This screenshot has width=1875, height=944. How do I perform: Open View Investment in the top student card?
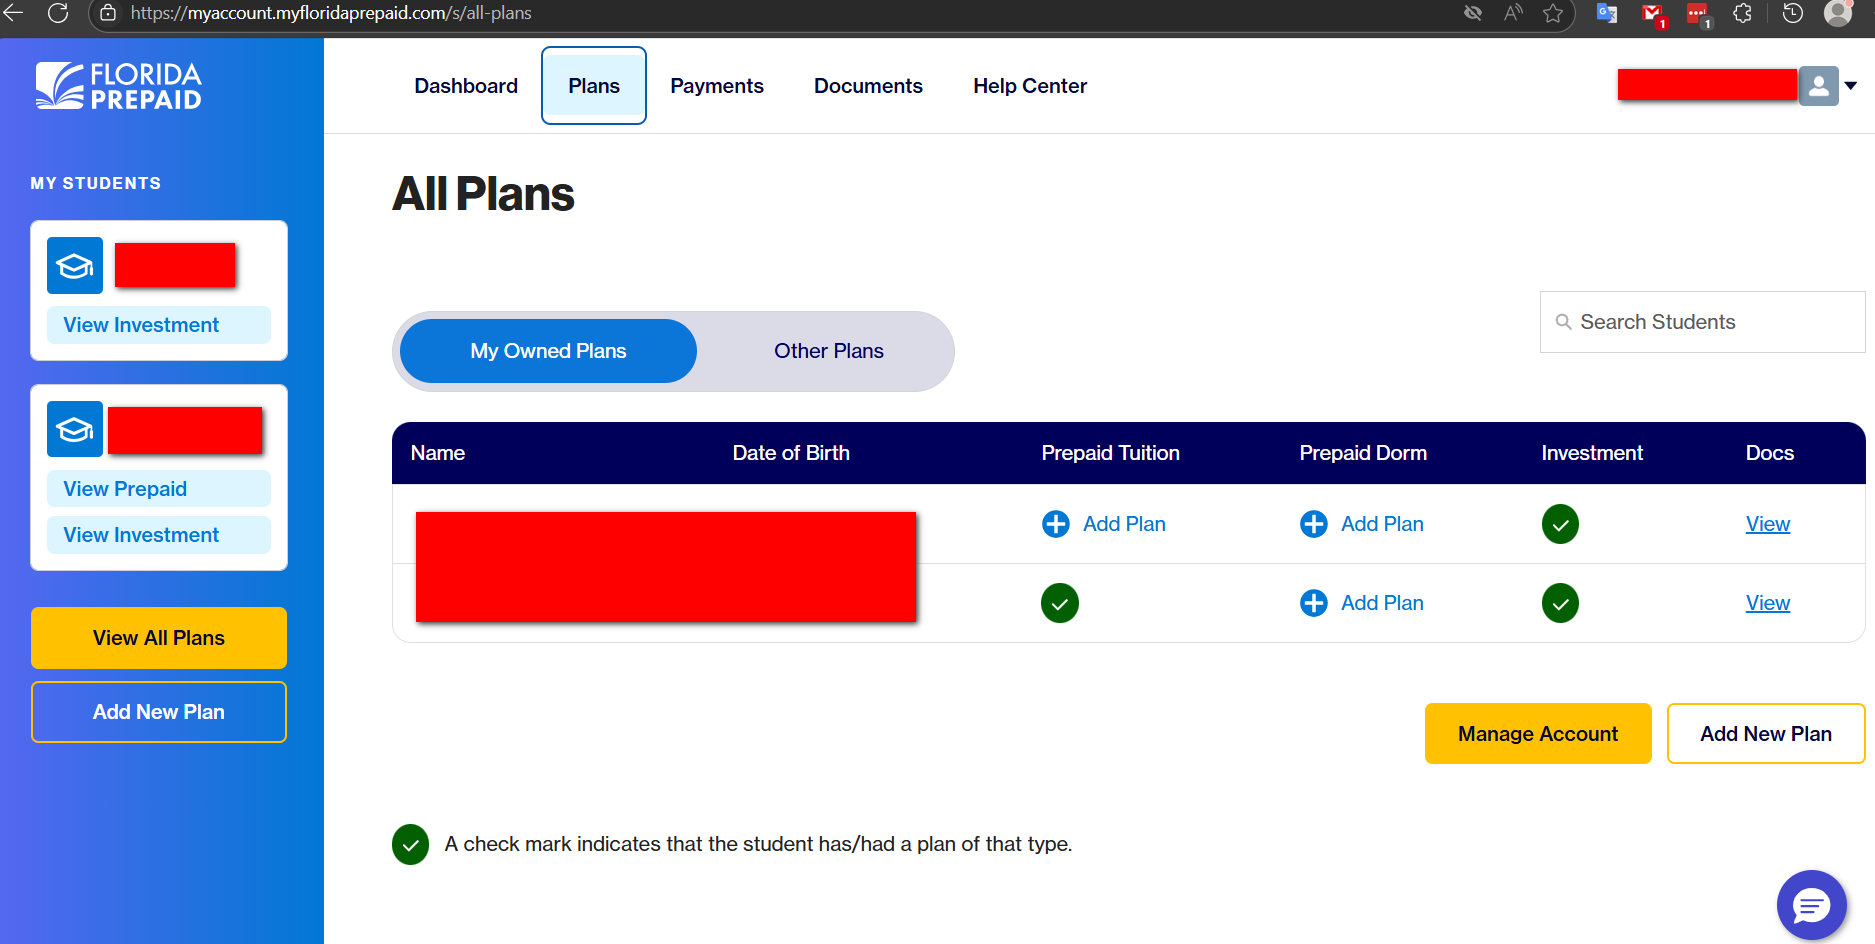[159, 325]
